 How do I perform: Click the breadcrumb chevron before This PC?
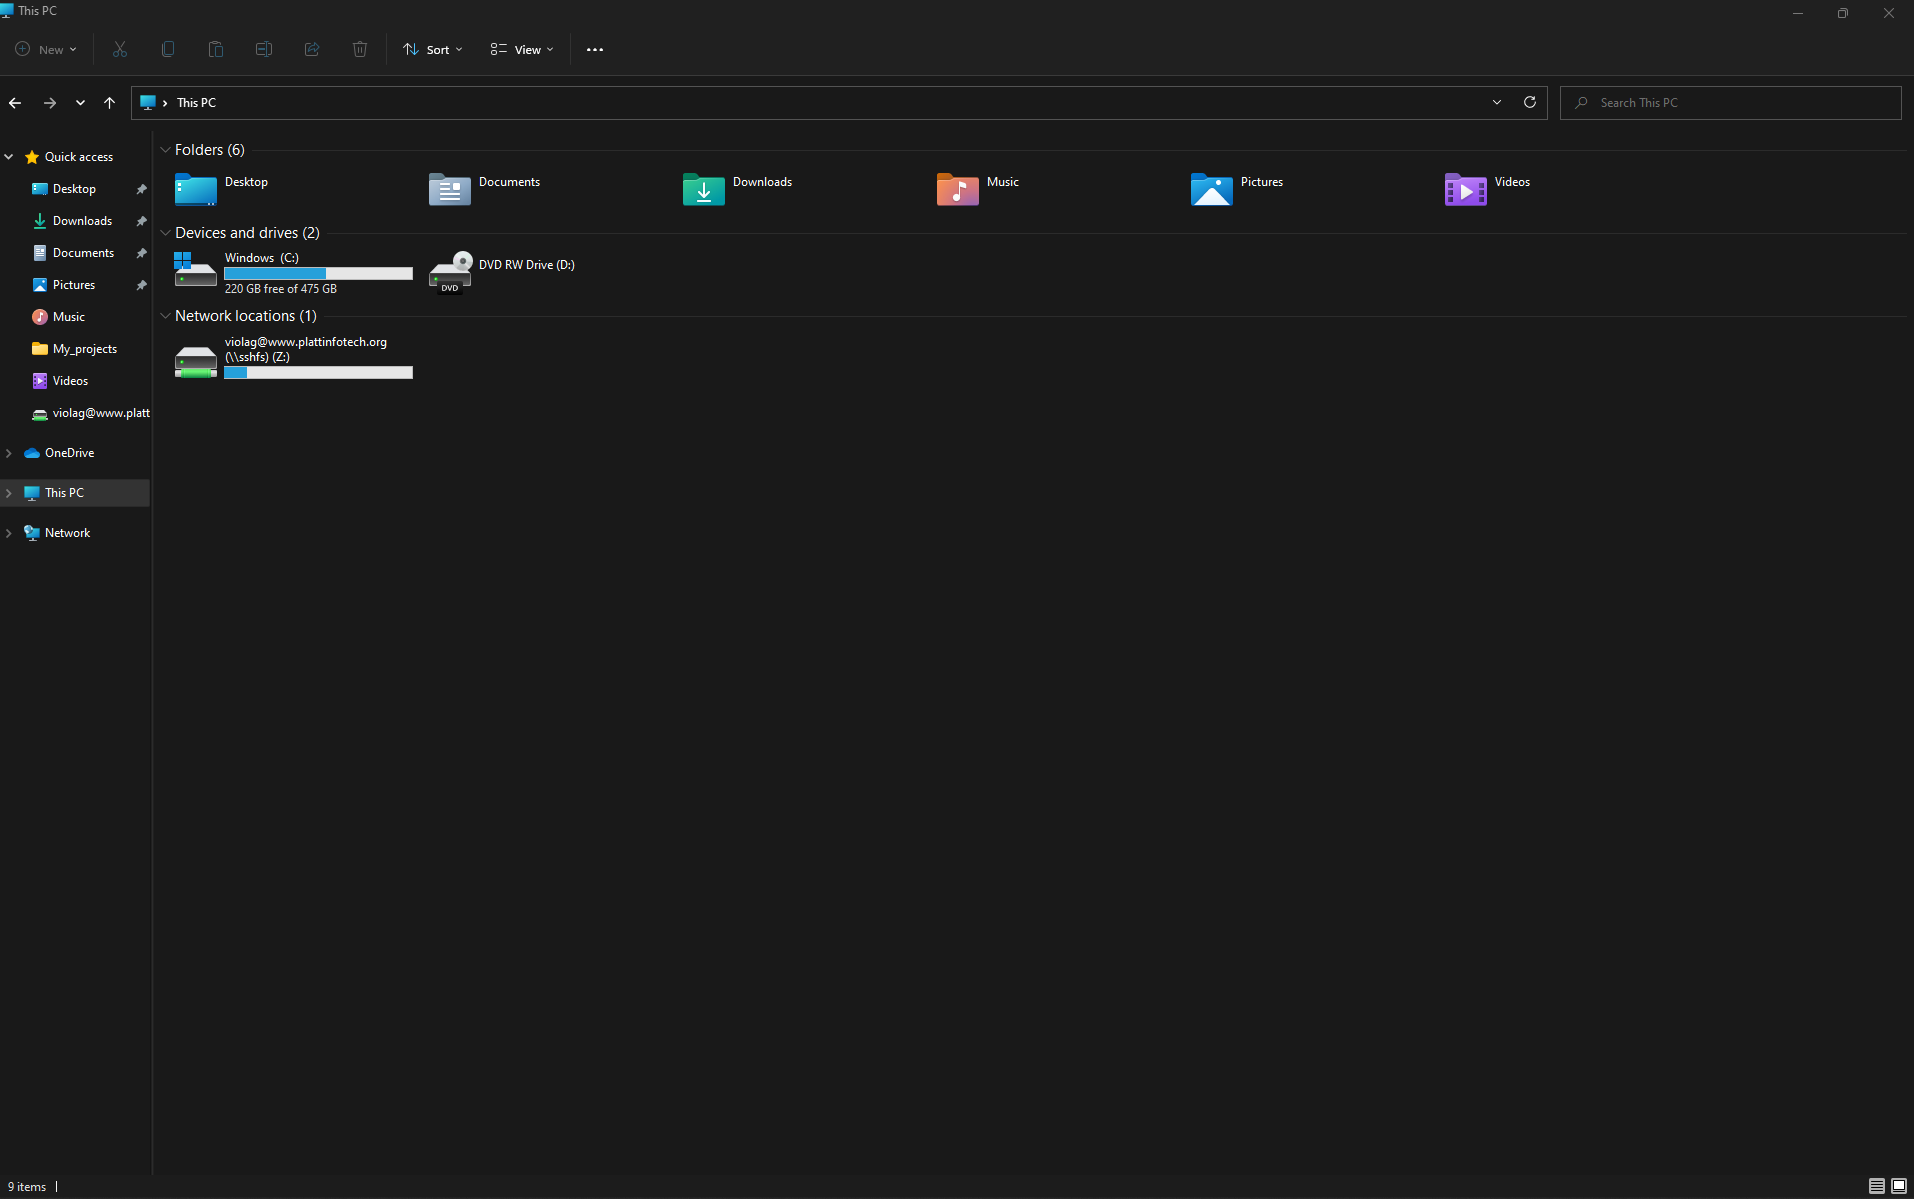coord(165,103)
